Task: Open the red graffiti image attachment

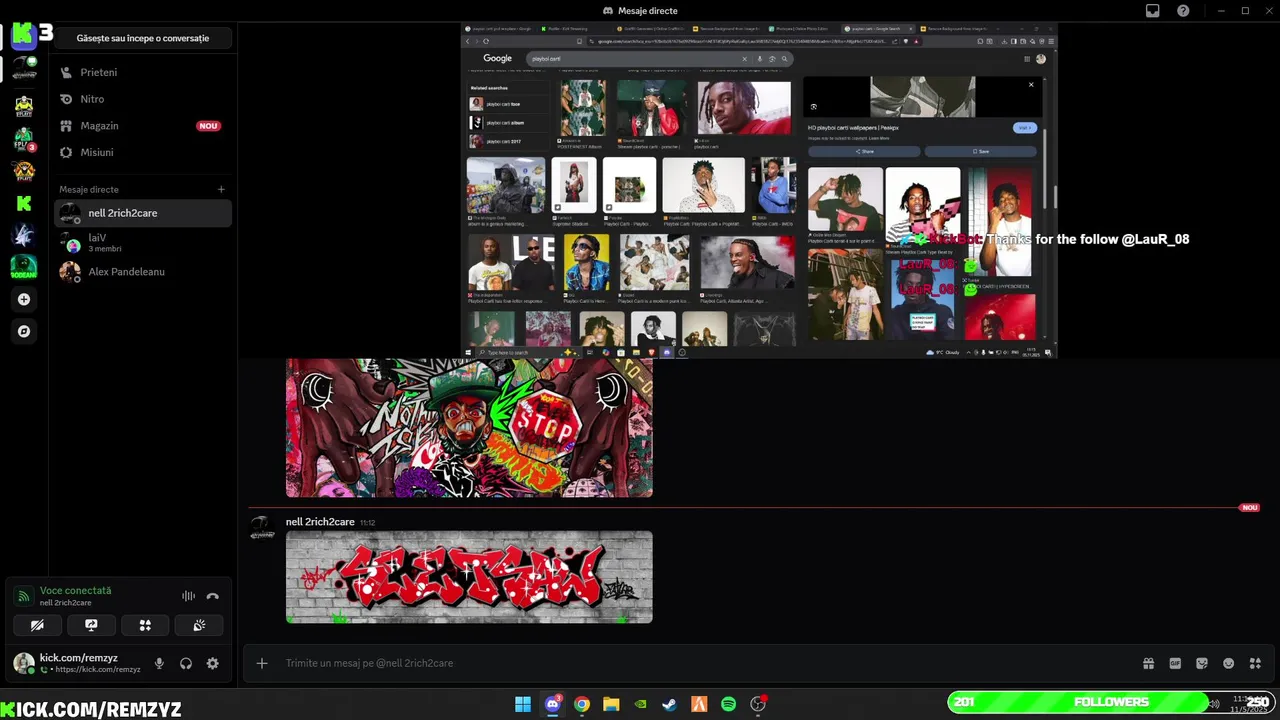Action: point(469,577)
